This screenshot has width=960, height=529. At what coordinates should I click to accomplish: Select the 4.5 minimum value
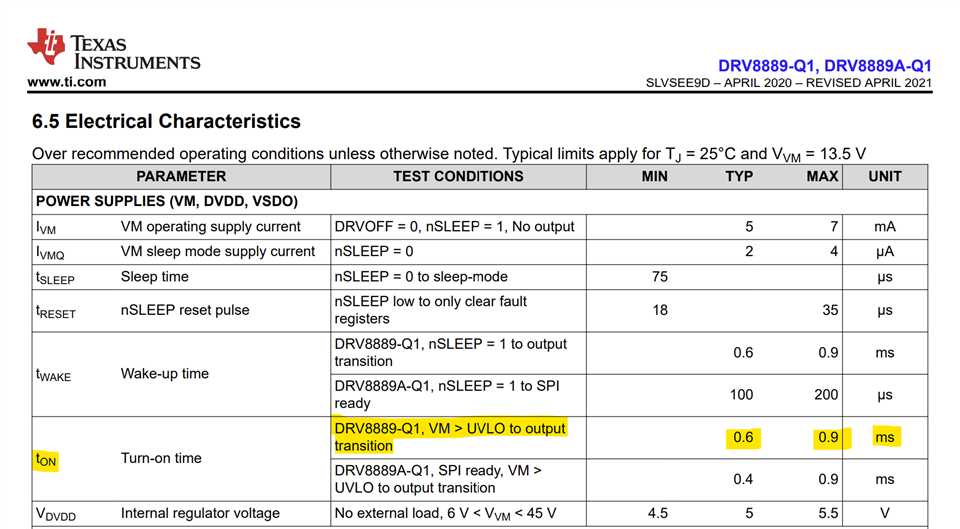(x=658, y=513)
